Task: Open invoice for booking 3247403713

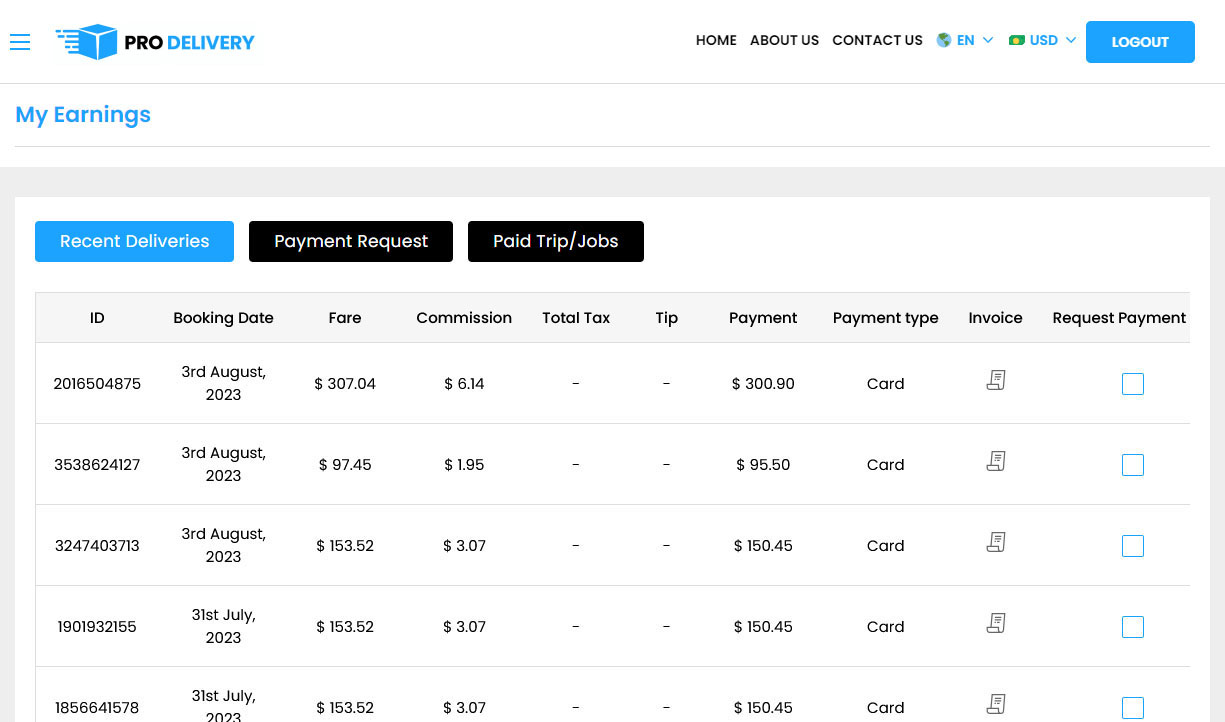Action: coord(995,542)
